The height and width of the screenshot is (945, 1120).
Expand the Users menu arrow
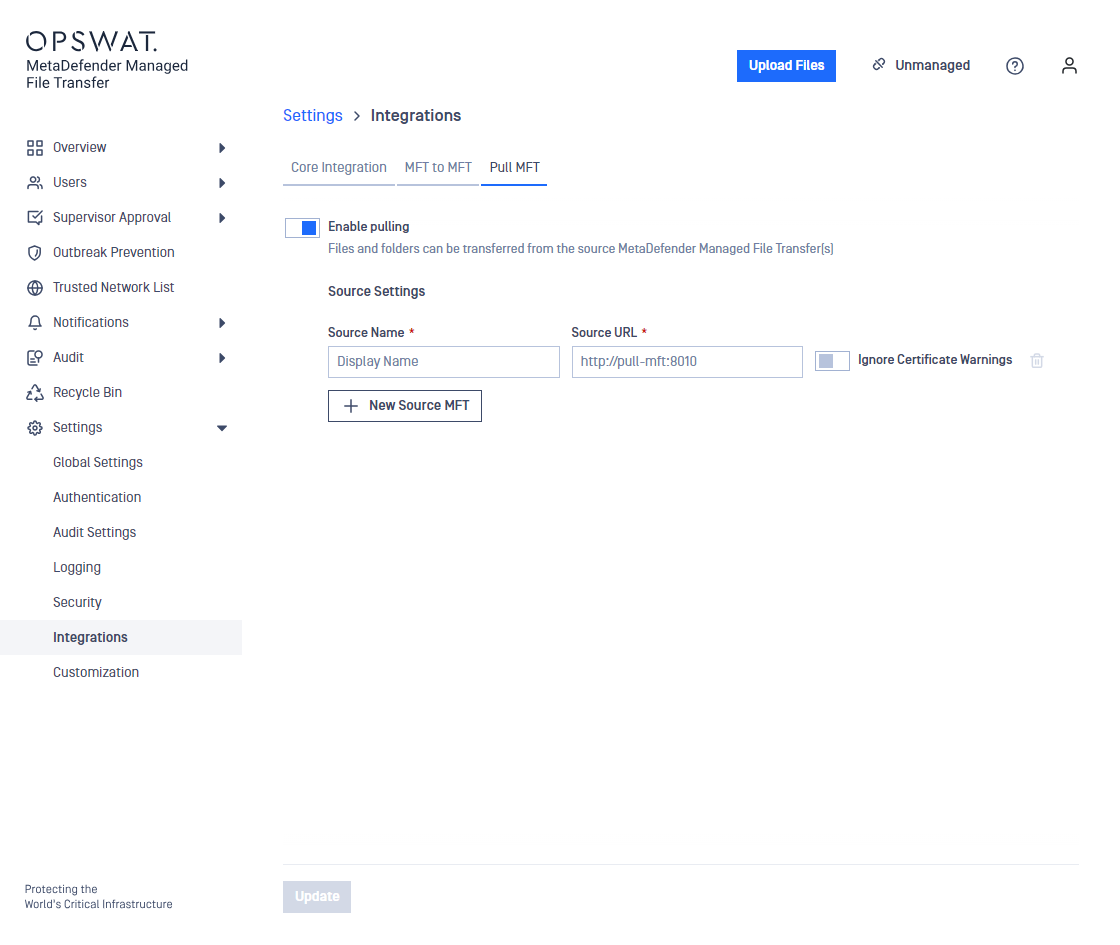pos(222,183)
